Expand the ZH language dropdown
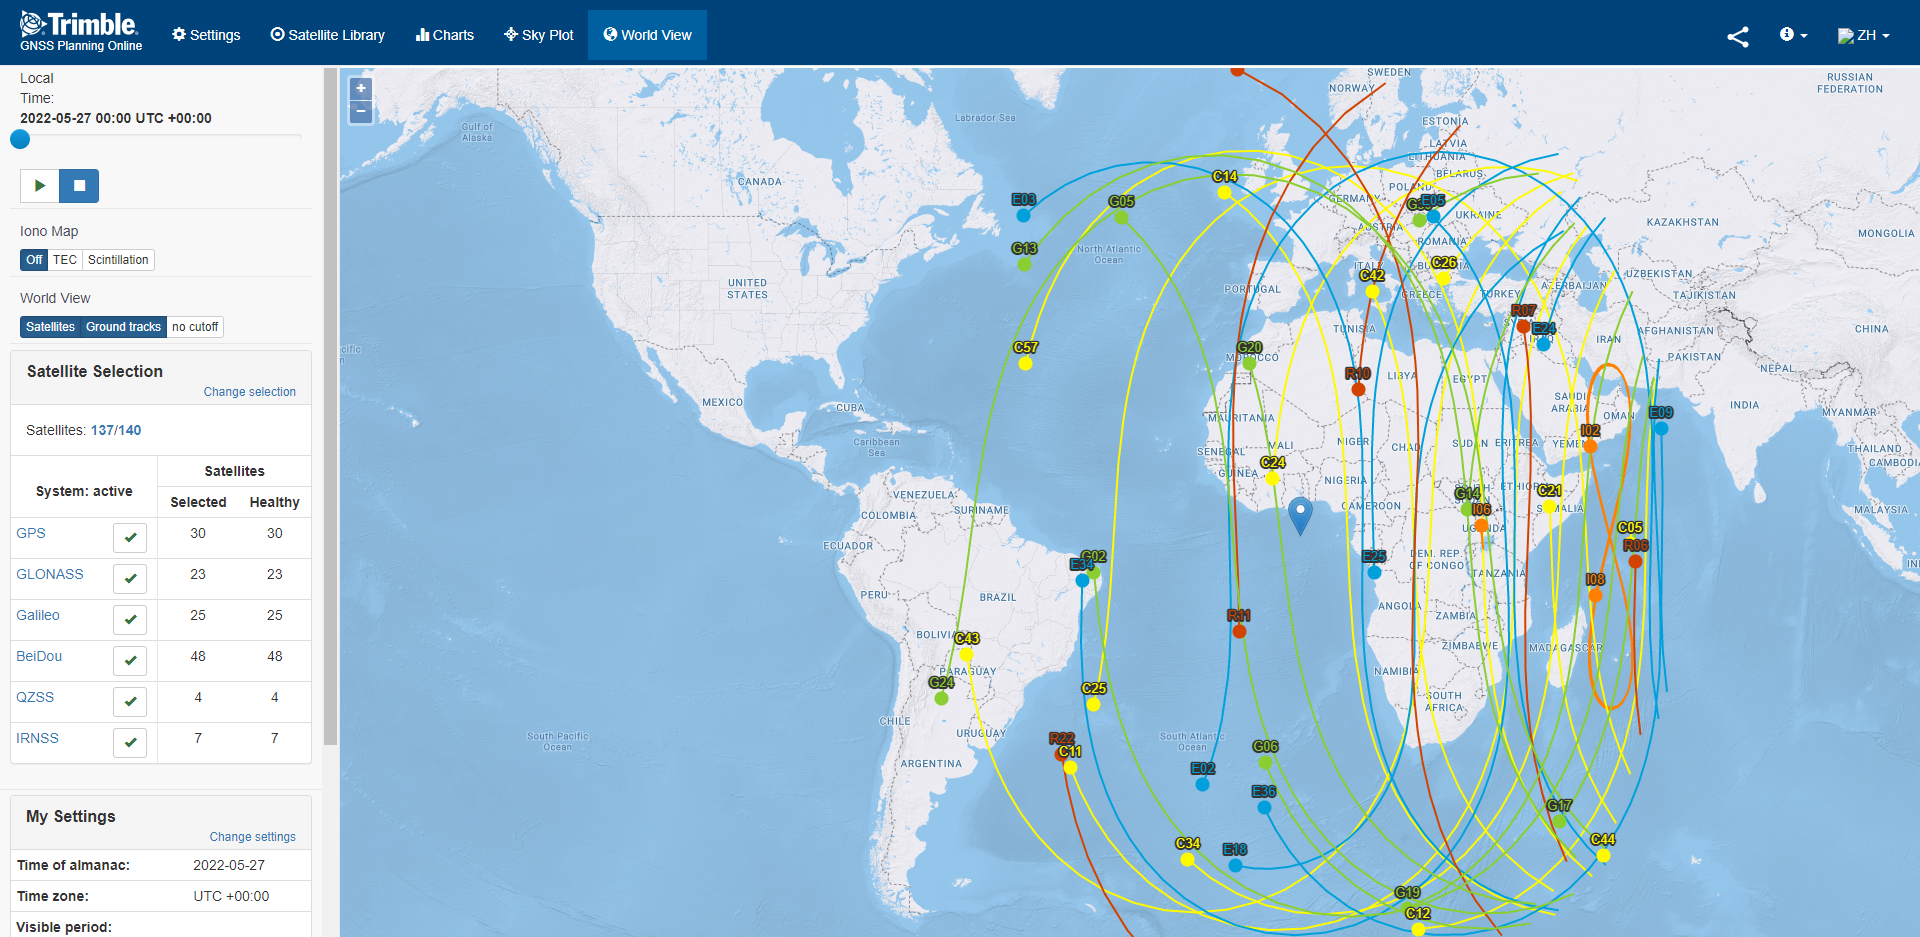Viewport: 1920px width, 937px height. 1864,35
